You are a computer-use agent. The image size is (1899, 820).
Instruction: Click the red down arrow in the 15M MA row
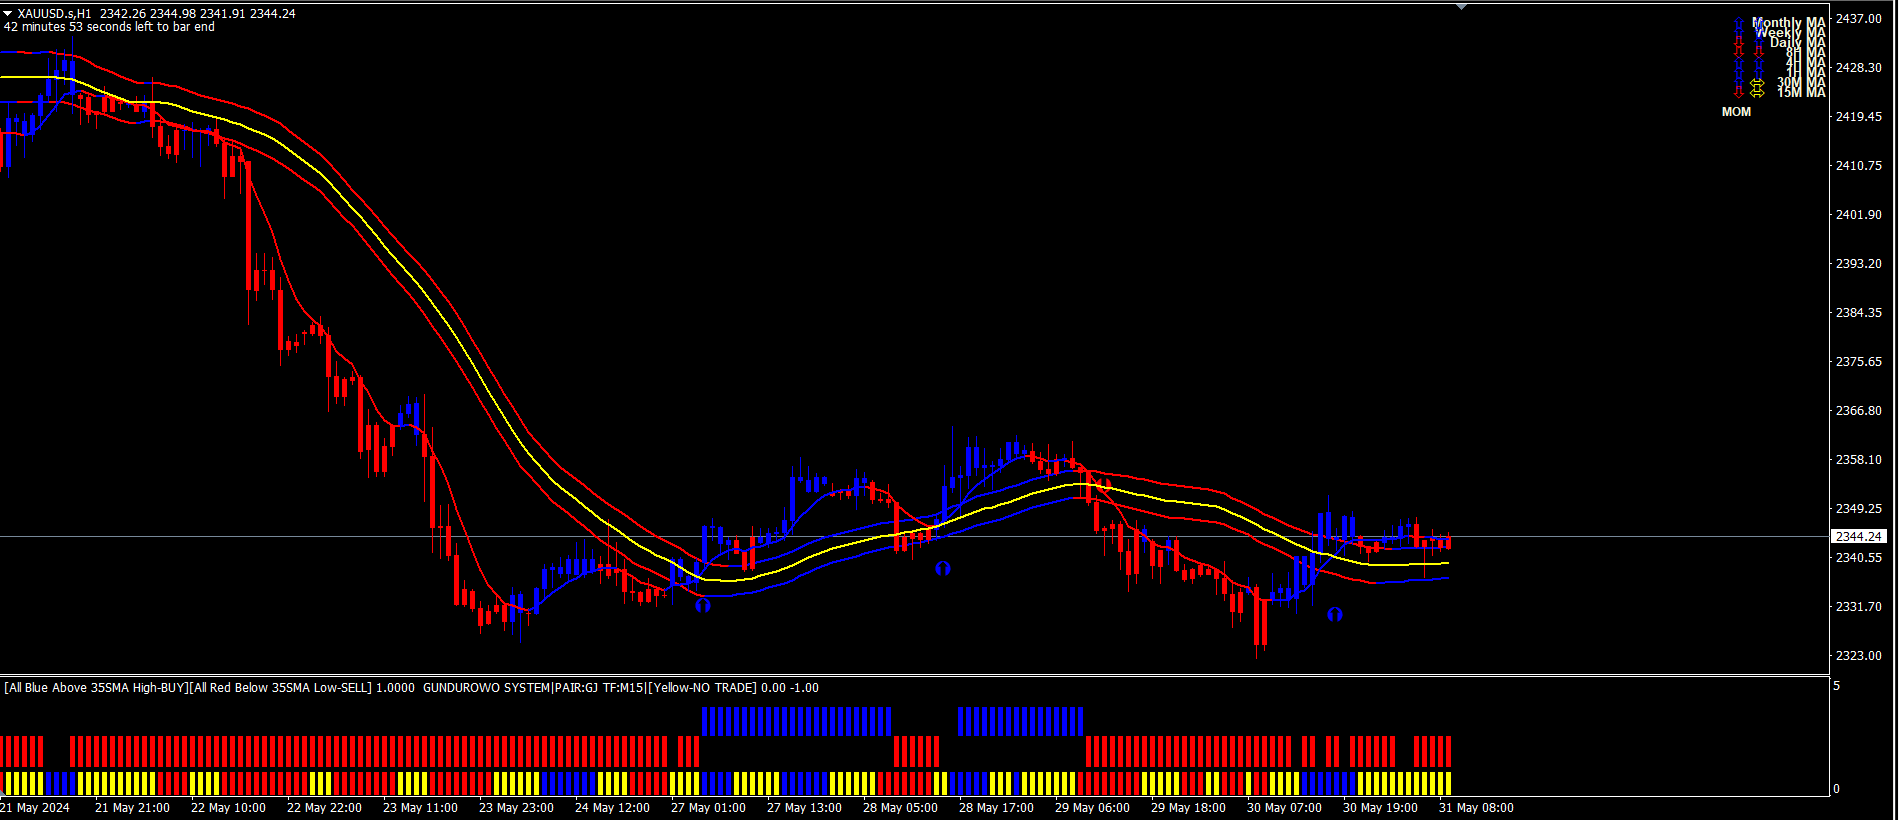click(x=1739, y=92)
